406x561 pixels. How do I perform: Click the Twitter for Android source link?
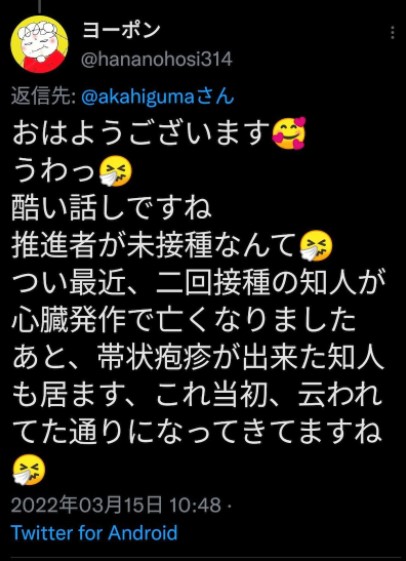click(94, 533)
